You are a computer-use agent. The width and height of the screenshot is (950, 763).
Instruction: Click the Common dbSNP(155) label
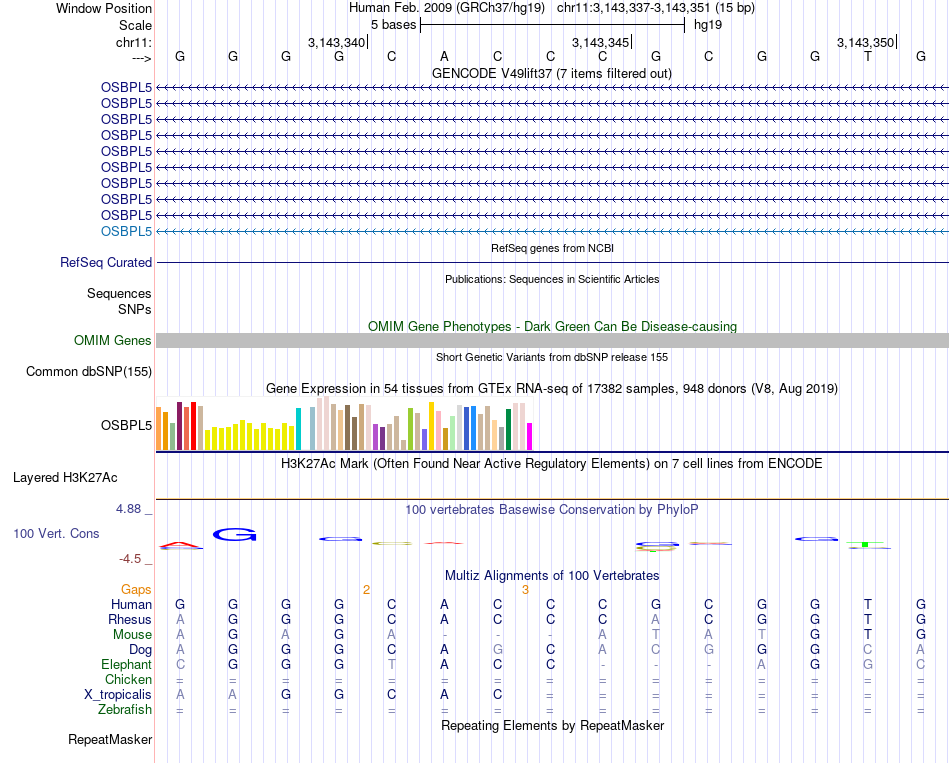tap(88, 372)
